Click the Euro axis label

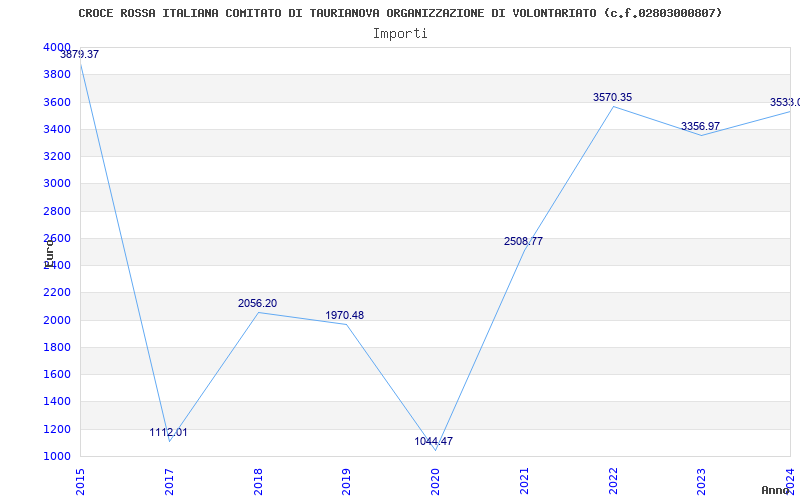pyautogui.click(x=49, y=253)
